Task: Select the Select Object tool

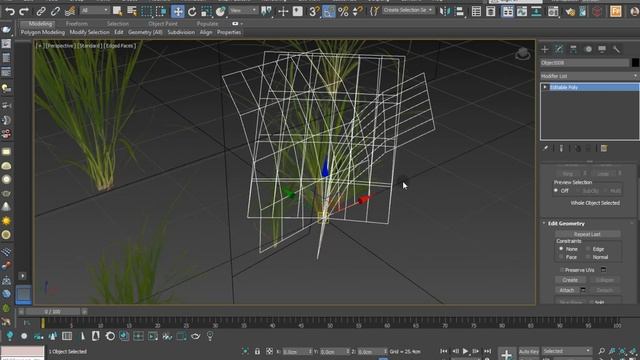Action: tap(118, 11)
